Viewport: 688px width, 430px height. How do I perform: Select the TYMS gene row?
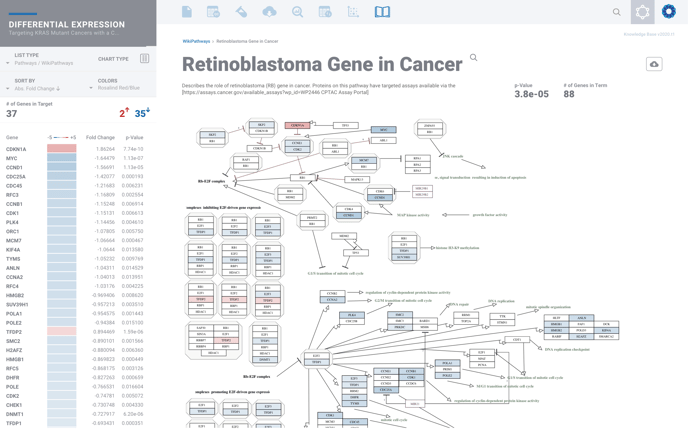point(75,259)
